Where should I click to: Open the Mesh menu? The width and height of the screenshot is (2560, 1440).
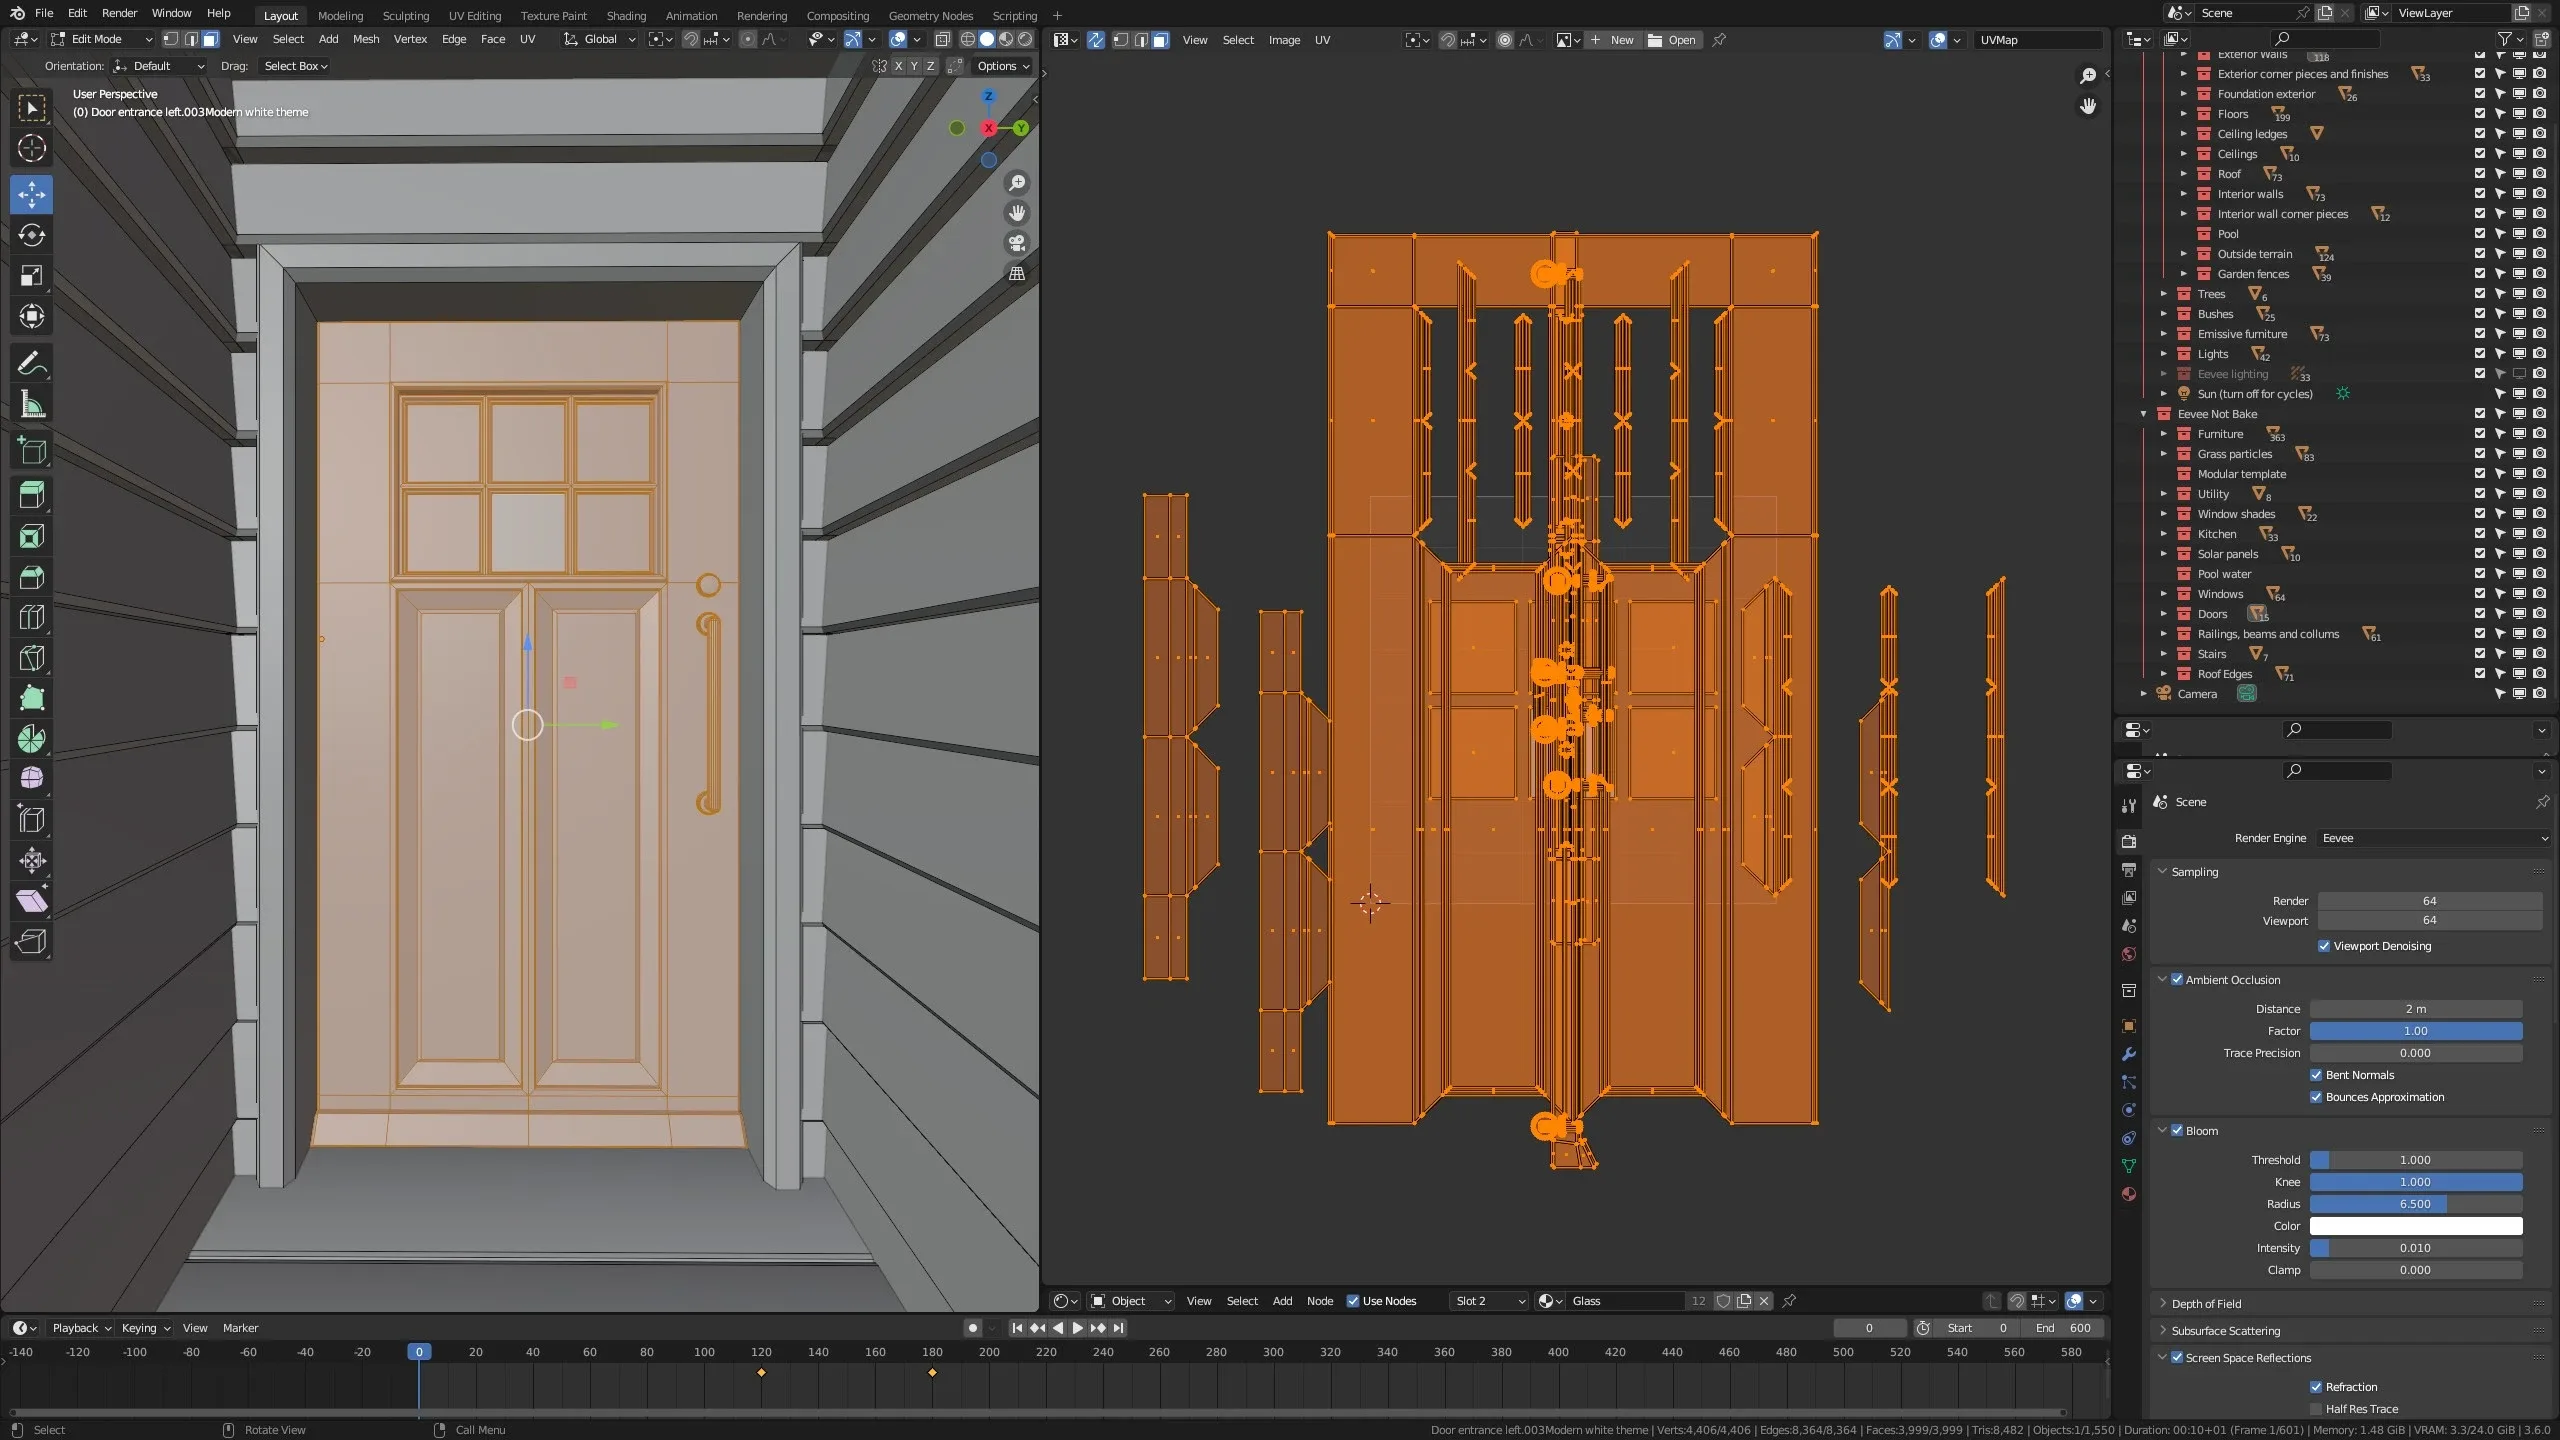(x=366, y=39)
